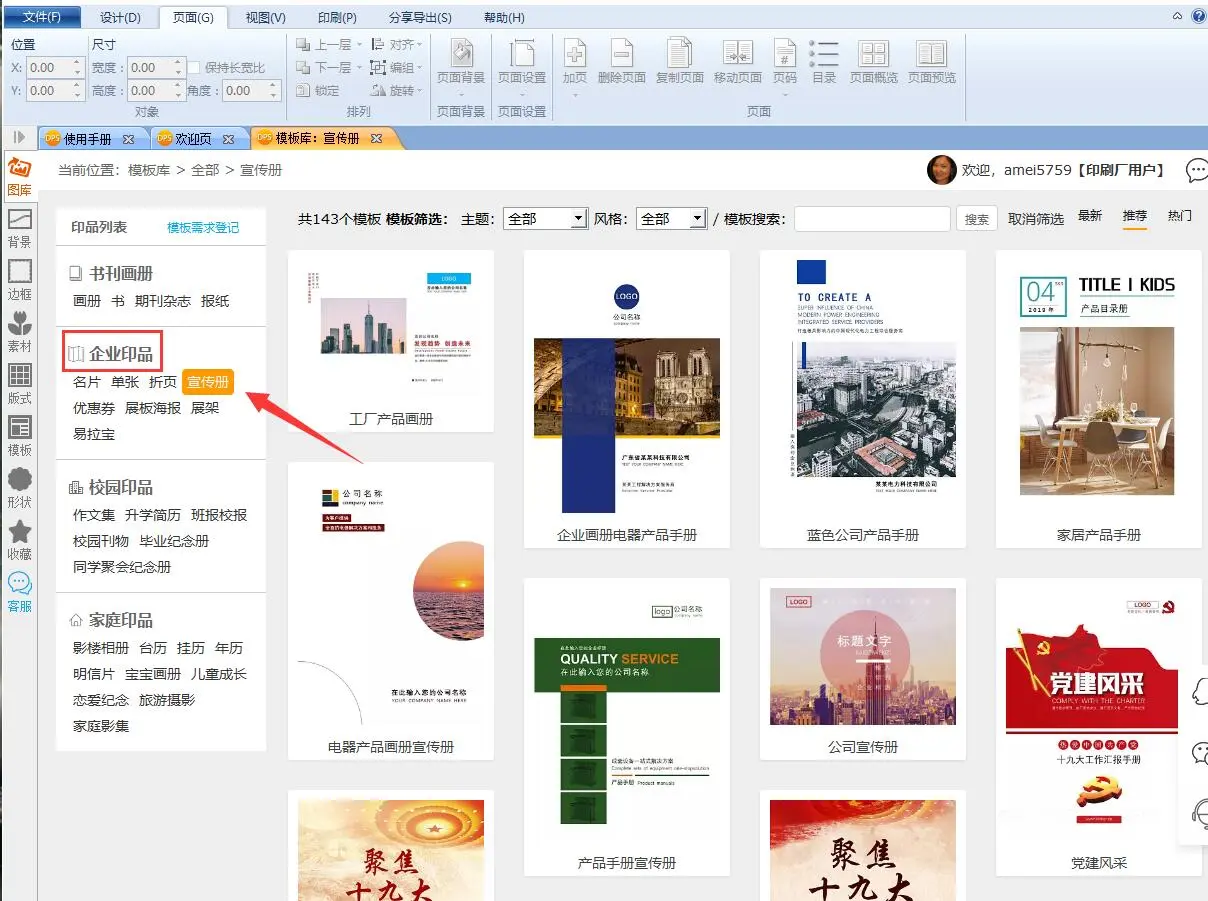Toggle the 保持长宽比 checkbox
1208x901 pixels.
[195, 68]
